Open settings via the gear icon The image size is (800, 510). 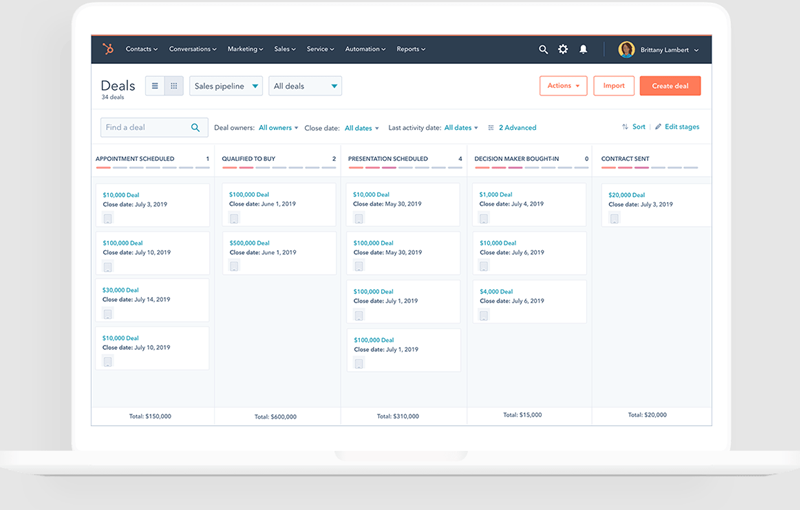[x=563, y=49]
